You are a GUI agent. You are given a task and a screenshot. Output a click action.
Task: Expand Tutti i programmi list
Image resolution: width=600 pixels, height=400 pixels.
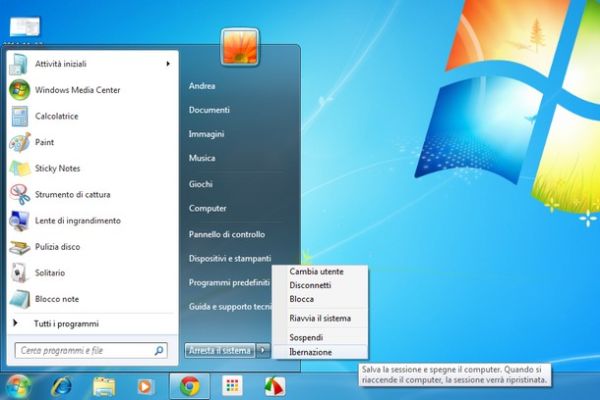coord(66,324)
